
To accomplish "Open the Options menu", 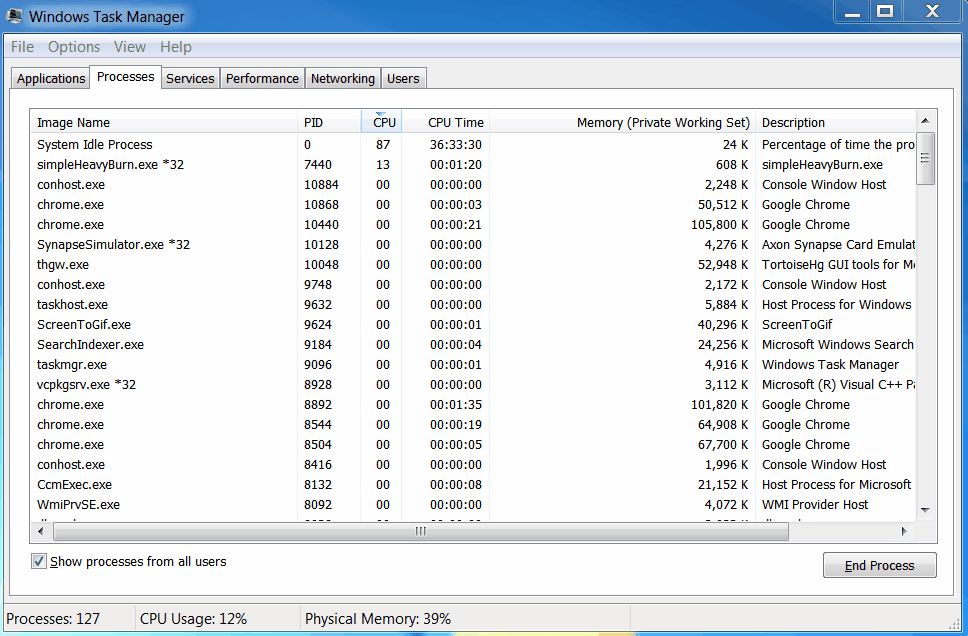I will pos(73,46).
